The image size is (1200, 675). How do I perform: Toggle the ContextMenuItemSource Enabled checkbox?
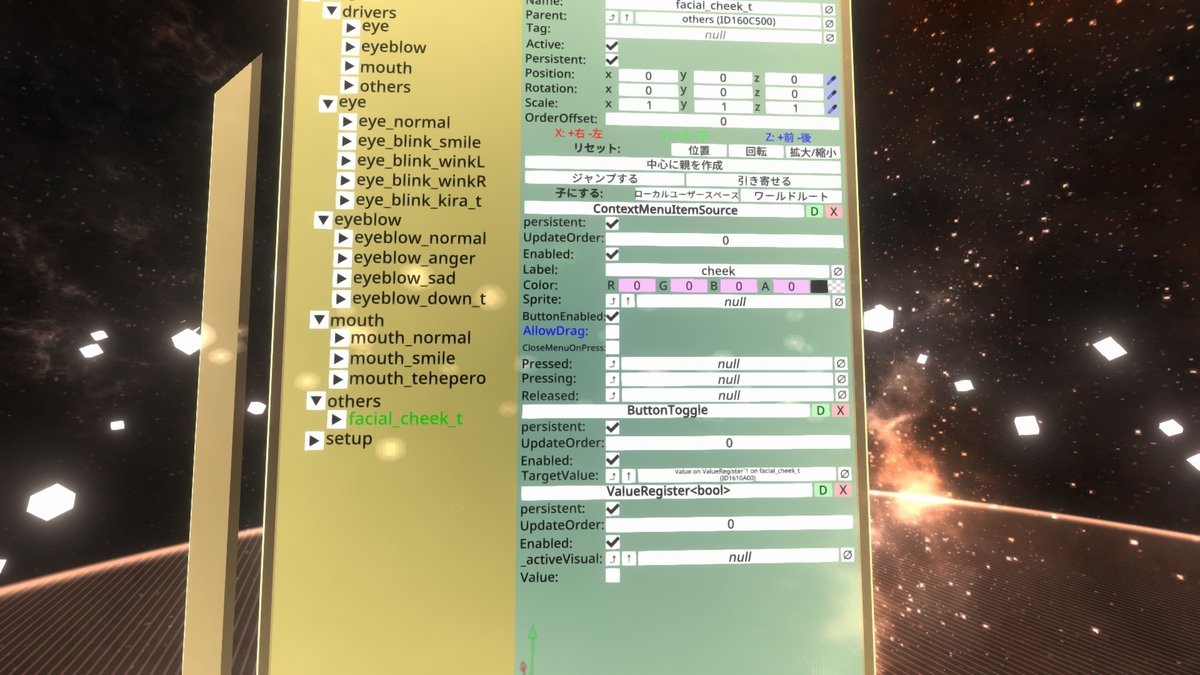tap(613, 255)
